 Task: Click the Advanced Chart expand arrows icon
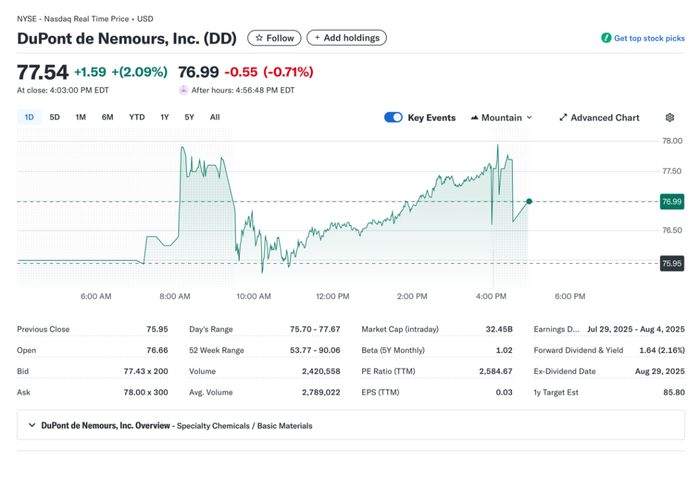[x=563, y=117]
